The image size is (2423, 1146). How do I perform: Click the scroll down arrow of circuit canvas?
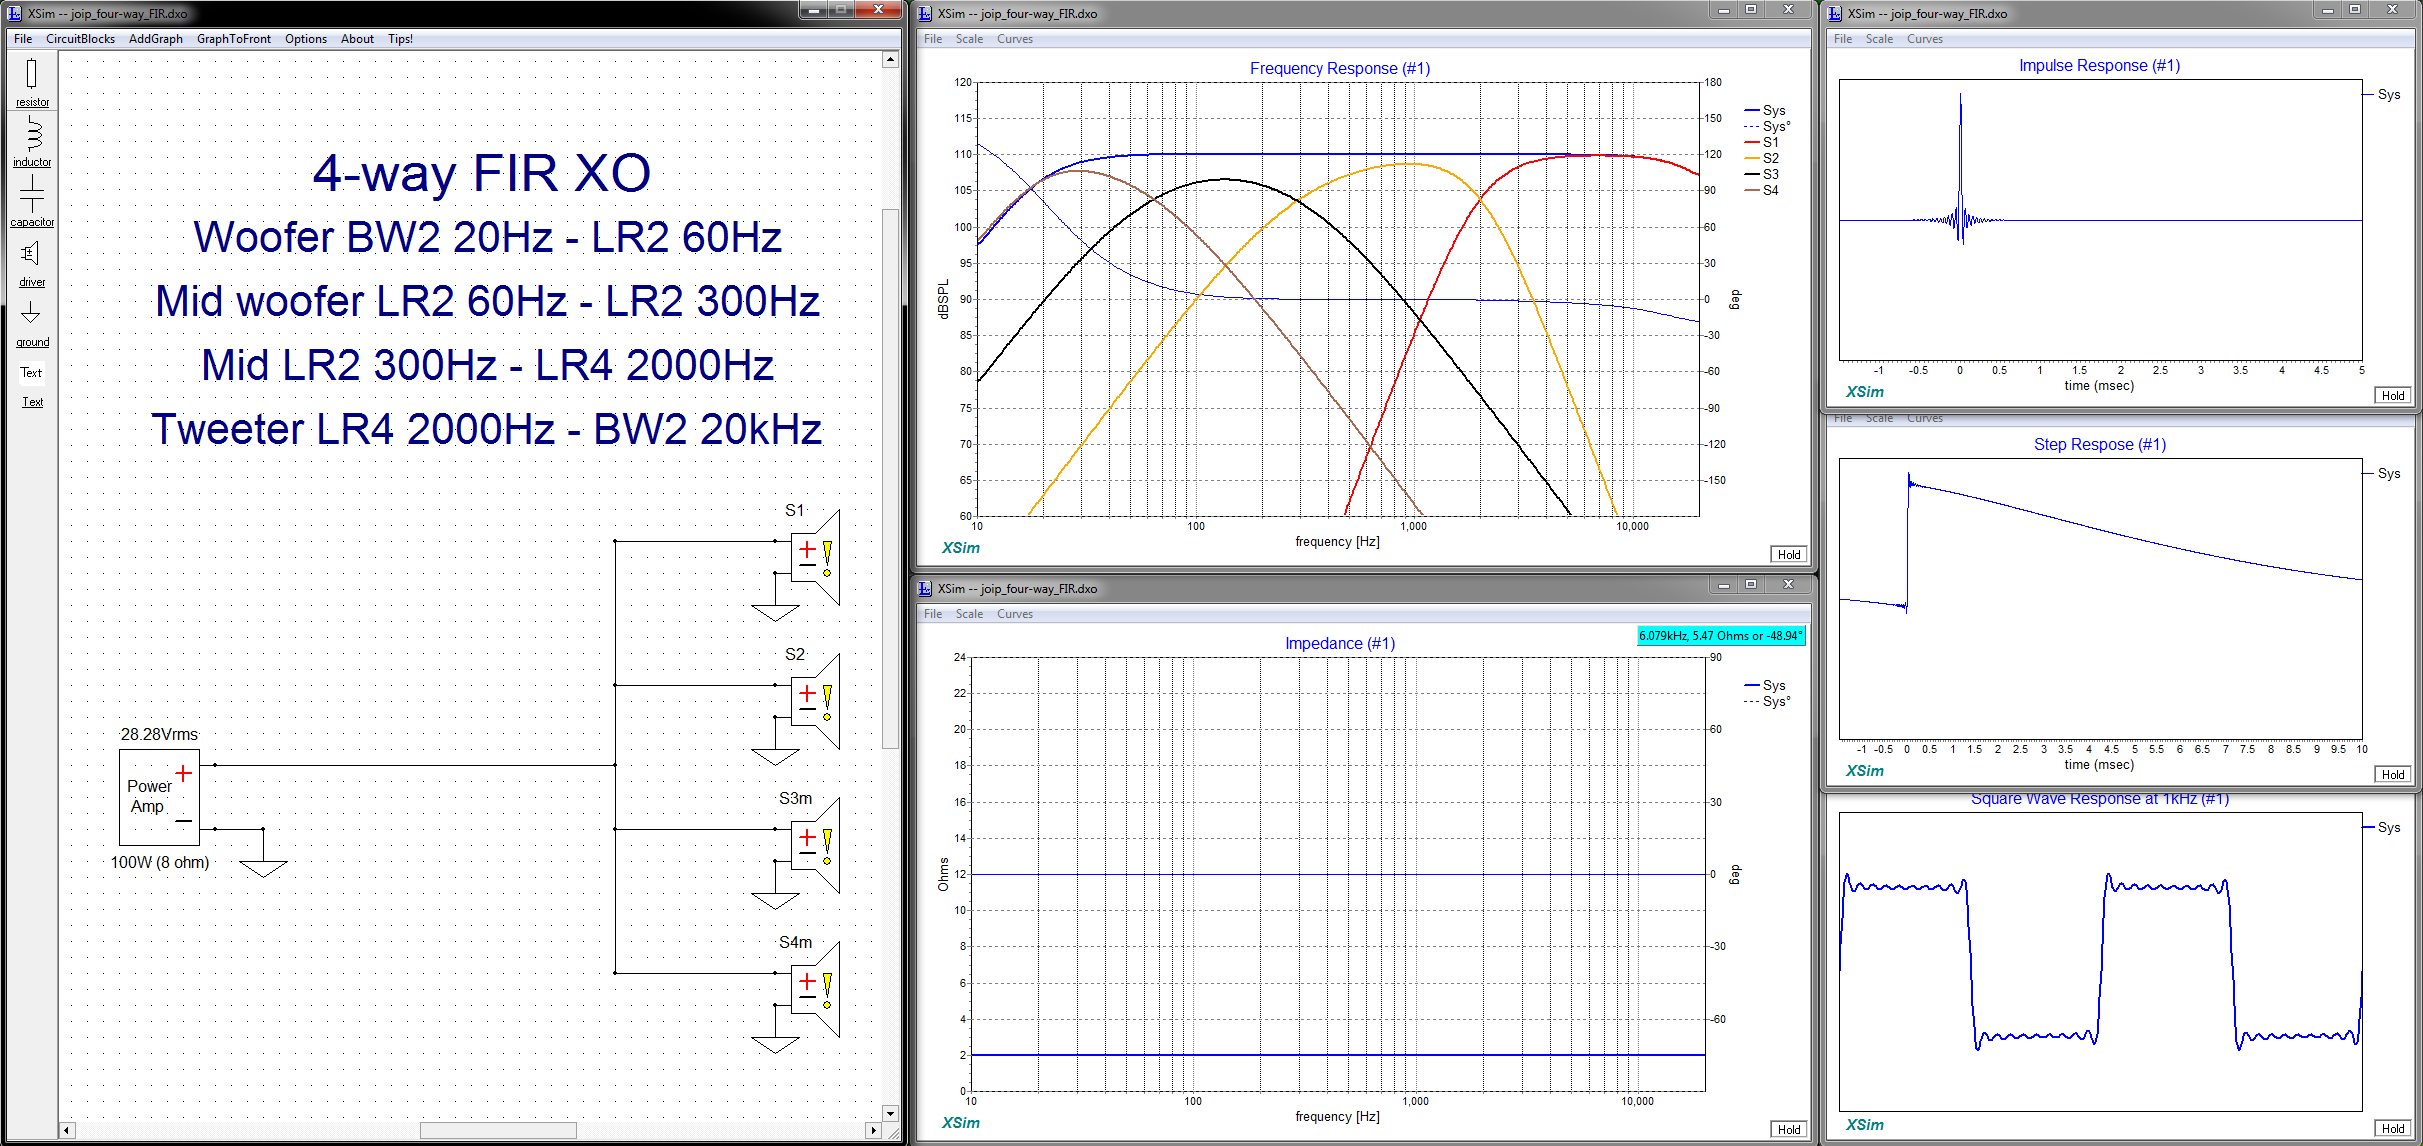(x=890, y=1113)
